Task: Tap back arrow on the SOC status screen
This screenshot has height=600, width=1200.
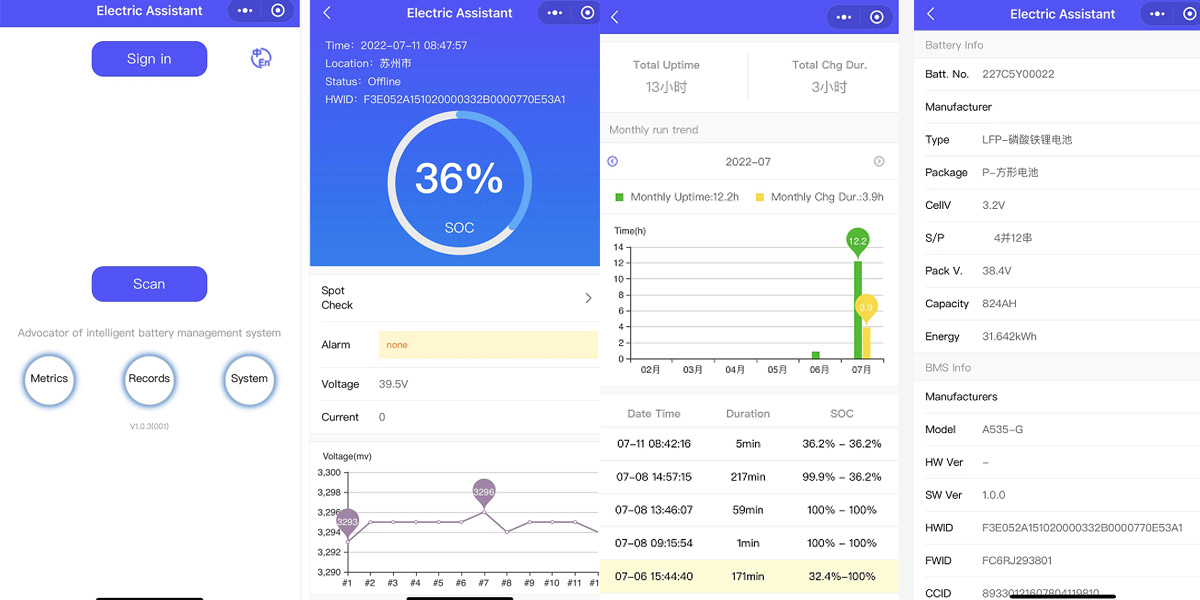Action: coord(327,13)
